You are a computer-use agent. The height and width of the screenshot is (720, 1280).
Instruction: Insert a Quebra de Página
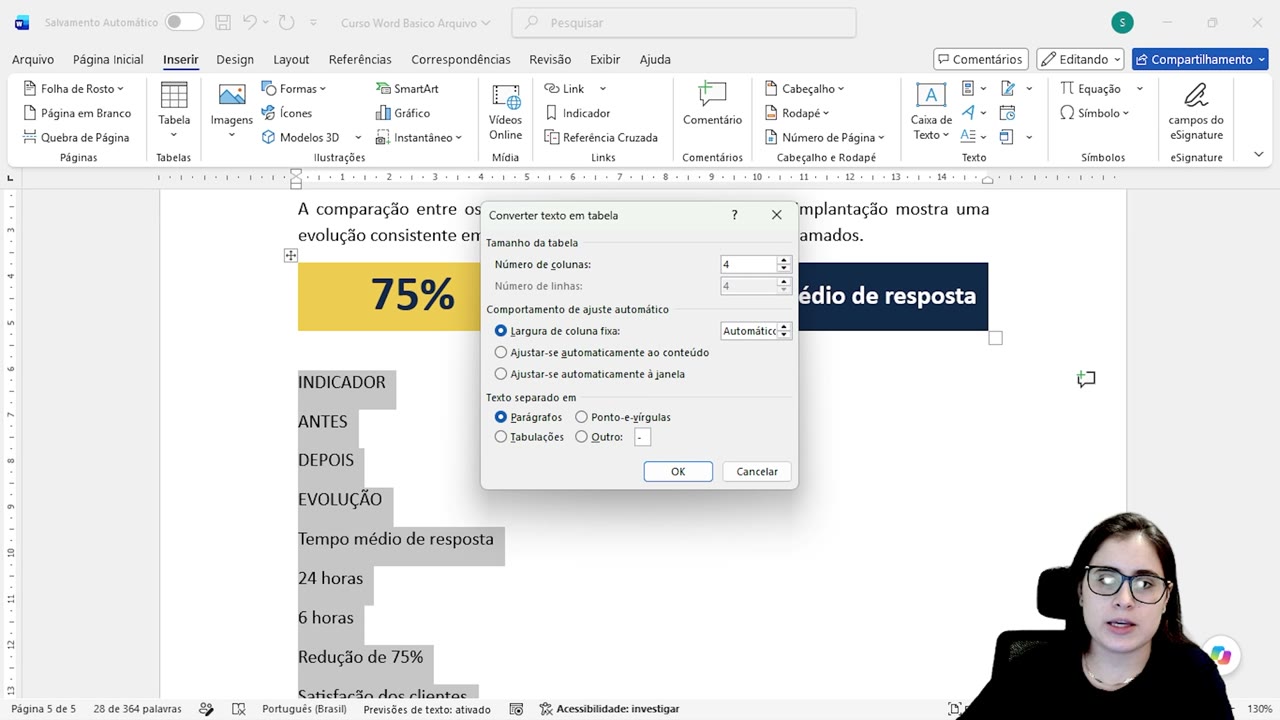pos(76,137)
